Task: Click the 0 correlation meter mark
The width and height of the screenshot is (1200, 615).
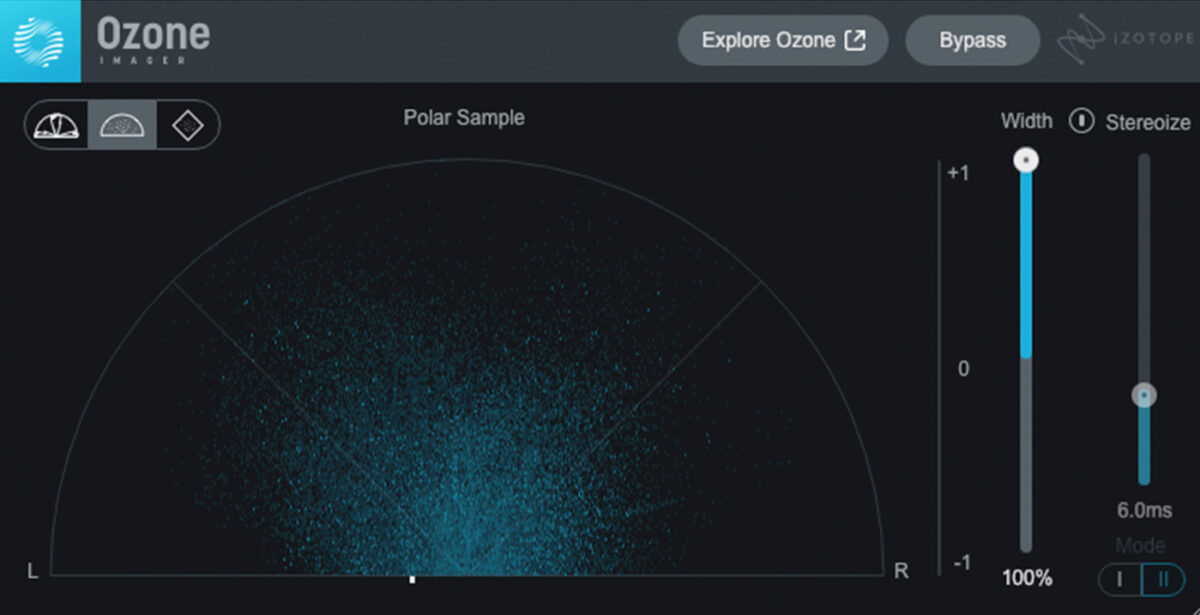Action: click(x=964, y=369)
